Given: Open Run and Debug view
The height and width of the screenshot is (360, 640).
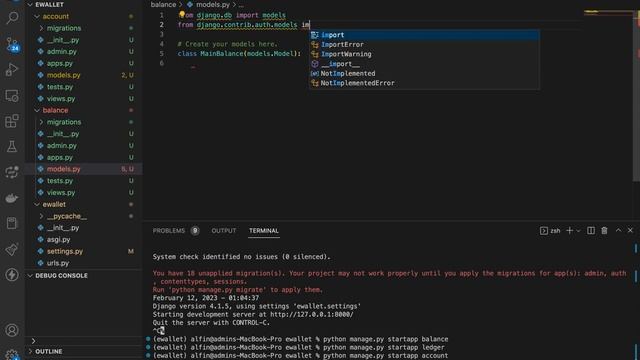Looking at the screenshot, I should [12, 70].
